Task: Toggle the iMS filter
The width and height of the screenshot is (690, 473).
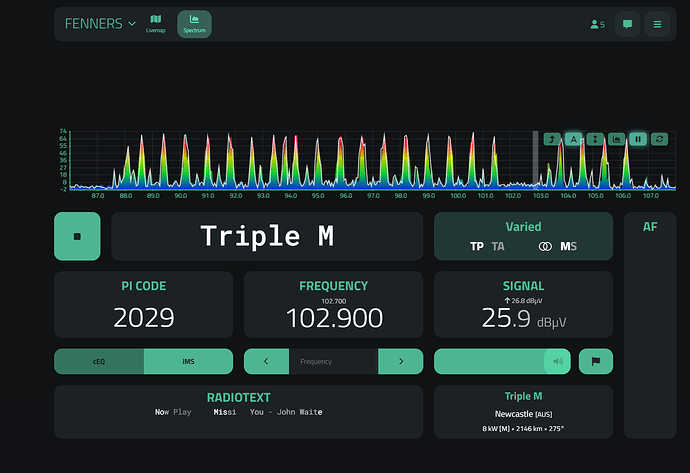Action: [188, 361]
